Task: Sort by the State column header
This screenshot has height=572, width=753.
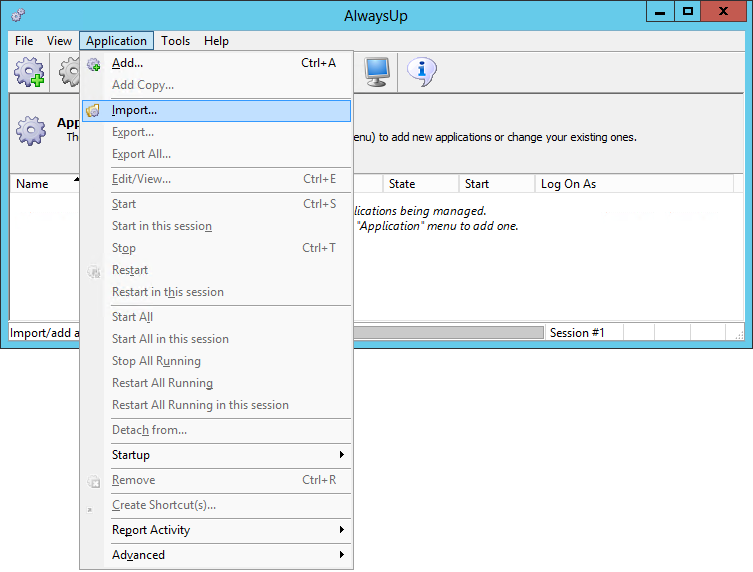Action: click(421, 184)
